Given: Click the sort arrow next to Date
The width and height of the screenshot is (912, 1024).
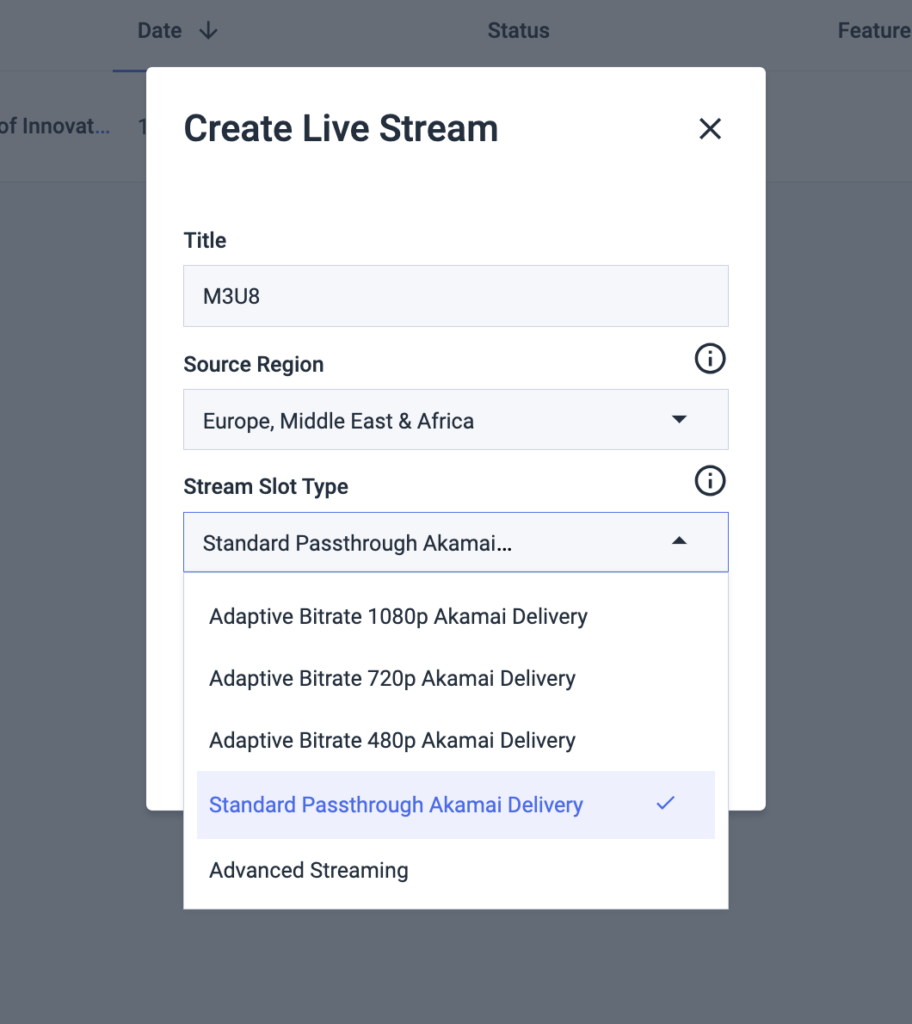Looking at the screenshot, I should pos(207,31).
